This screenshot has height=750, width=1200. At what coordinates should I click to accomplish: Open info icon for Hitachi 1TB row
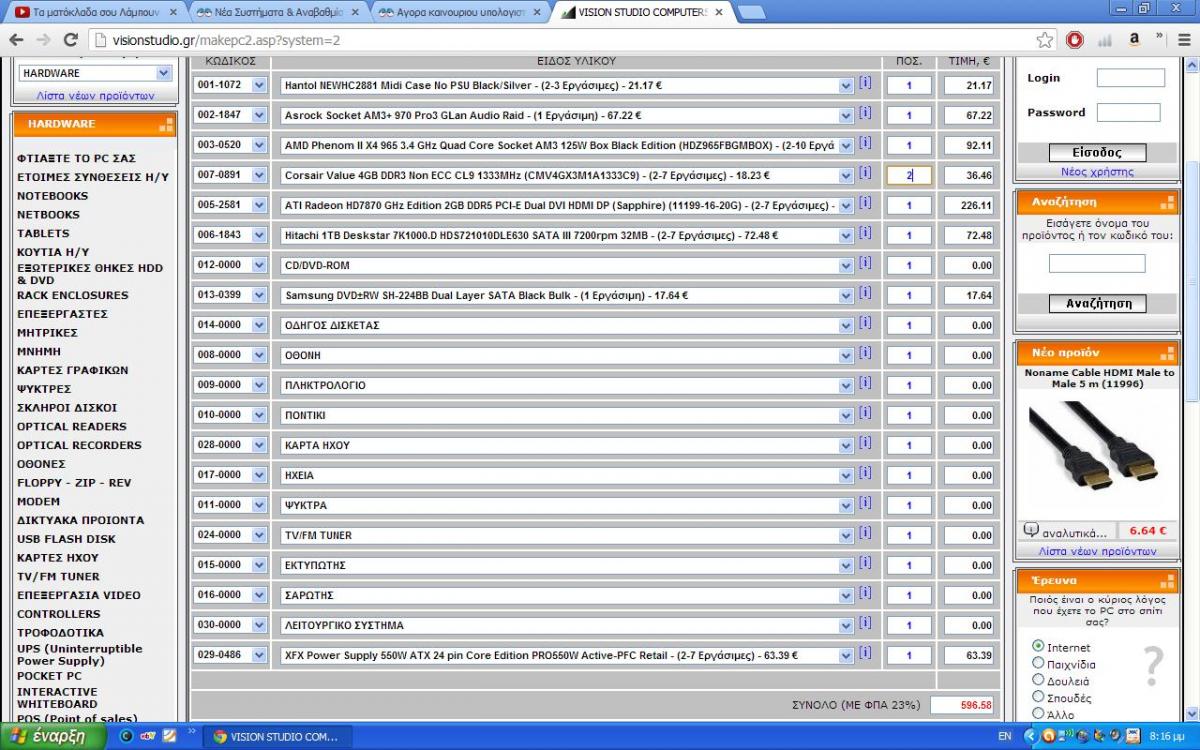(x=865, y=233)
